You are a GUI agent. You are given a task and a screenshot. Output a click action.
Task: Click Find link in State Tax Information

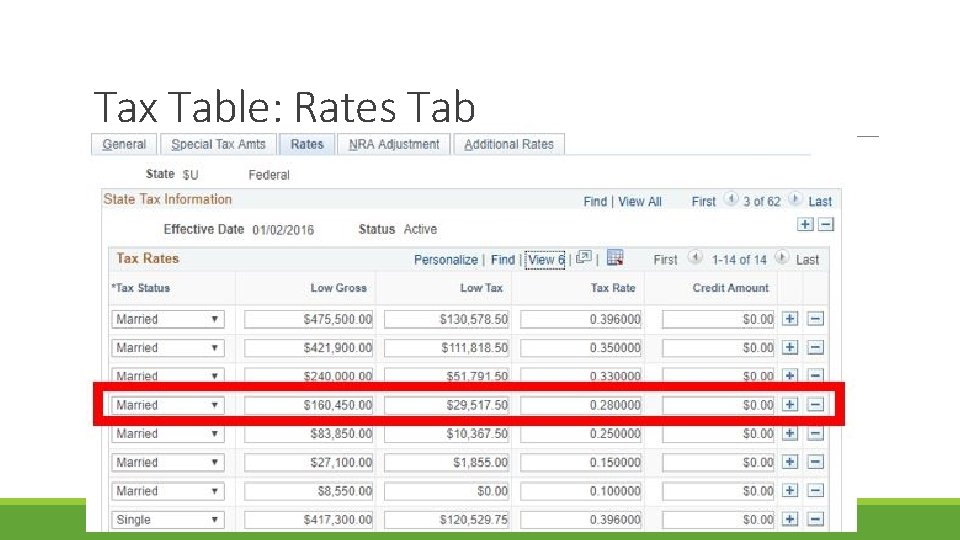595,201
